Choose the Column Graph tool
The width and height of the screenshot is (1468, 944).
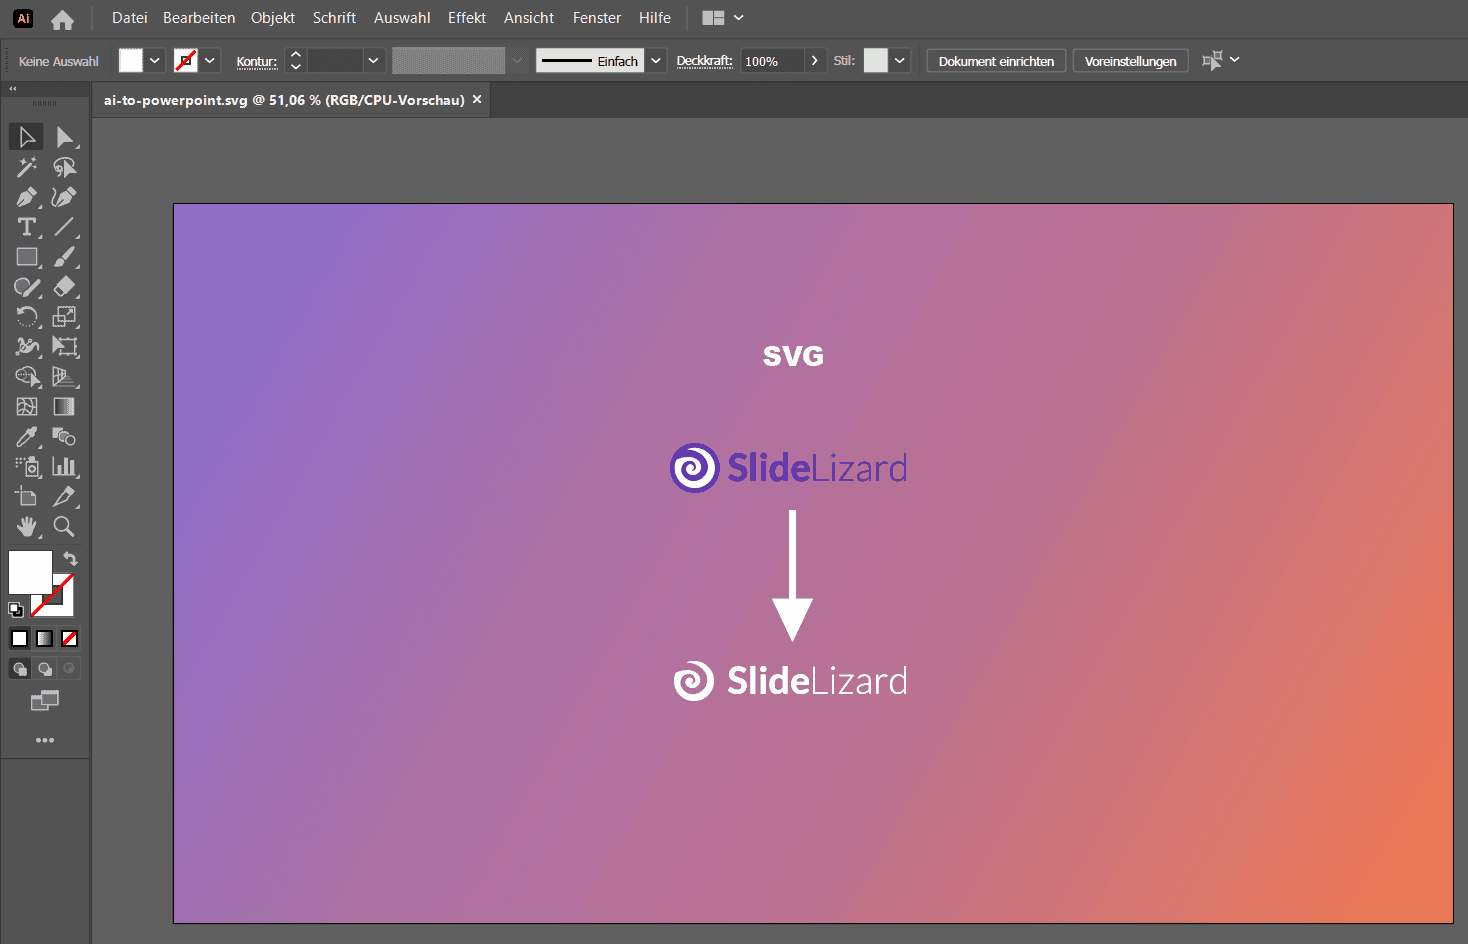point(65,467)
